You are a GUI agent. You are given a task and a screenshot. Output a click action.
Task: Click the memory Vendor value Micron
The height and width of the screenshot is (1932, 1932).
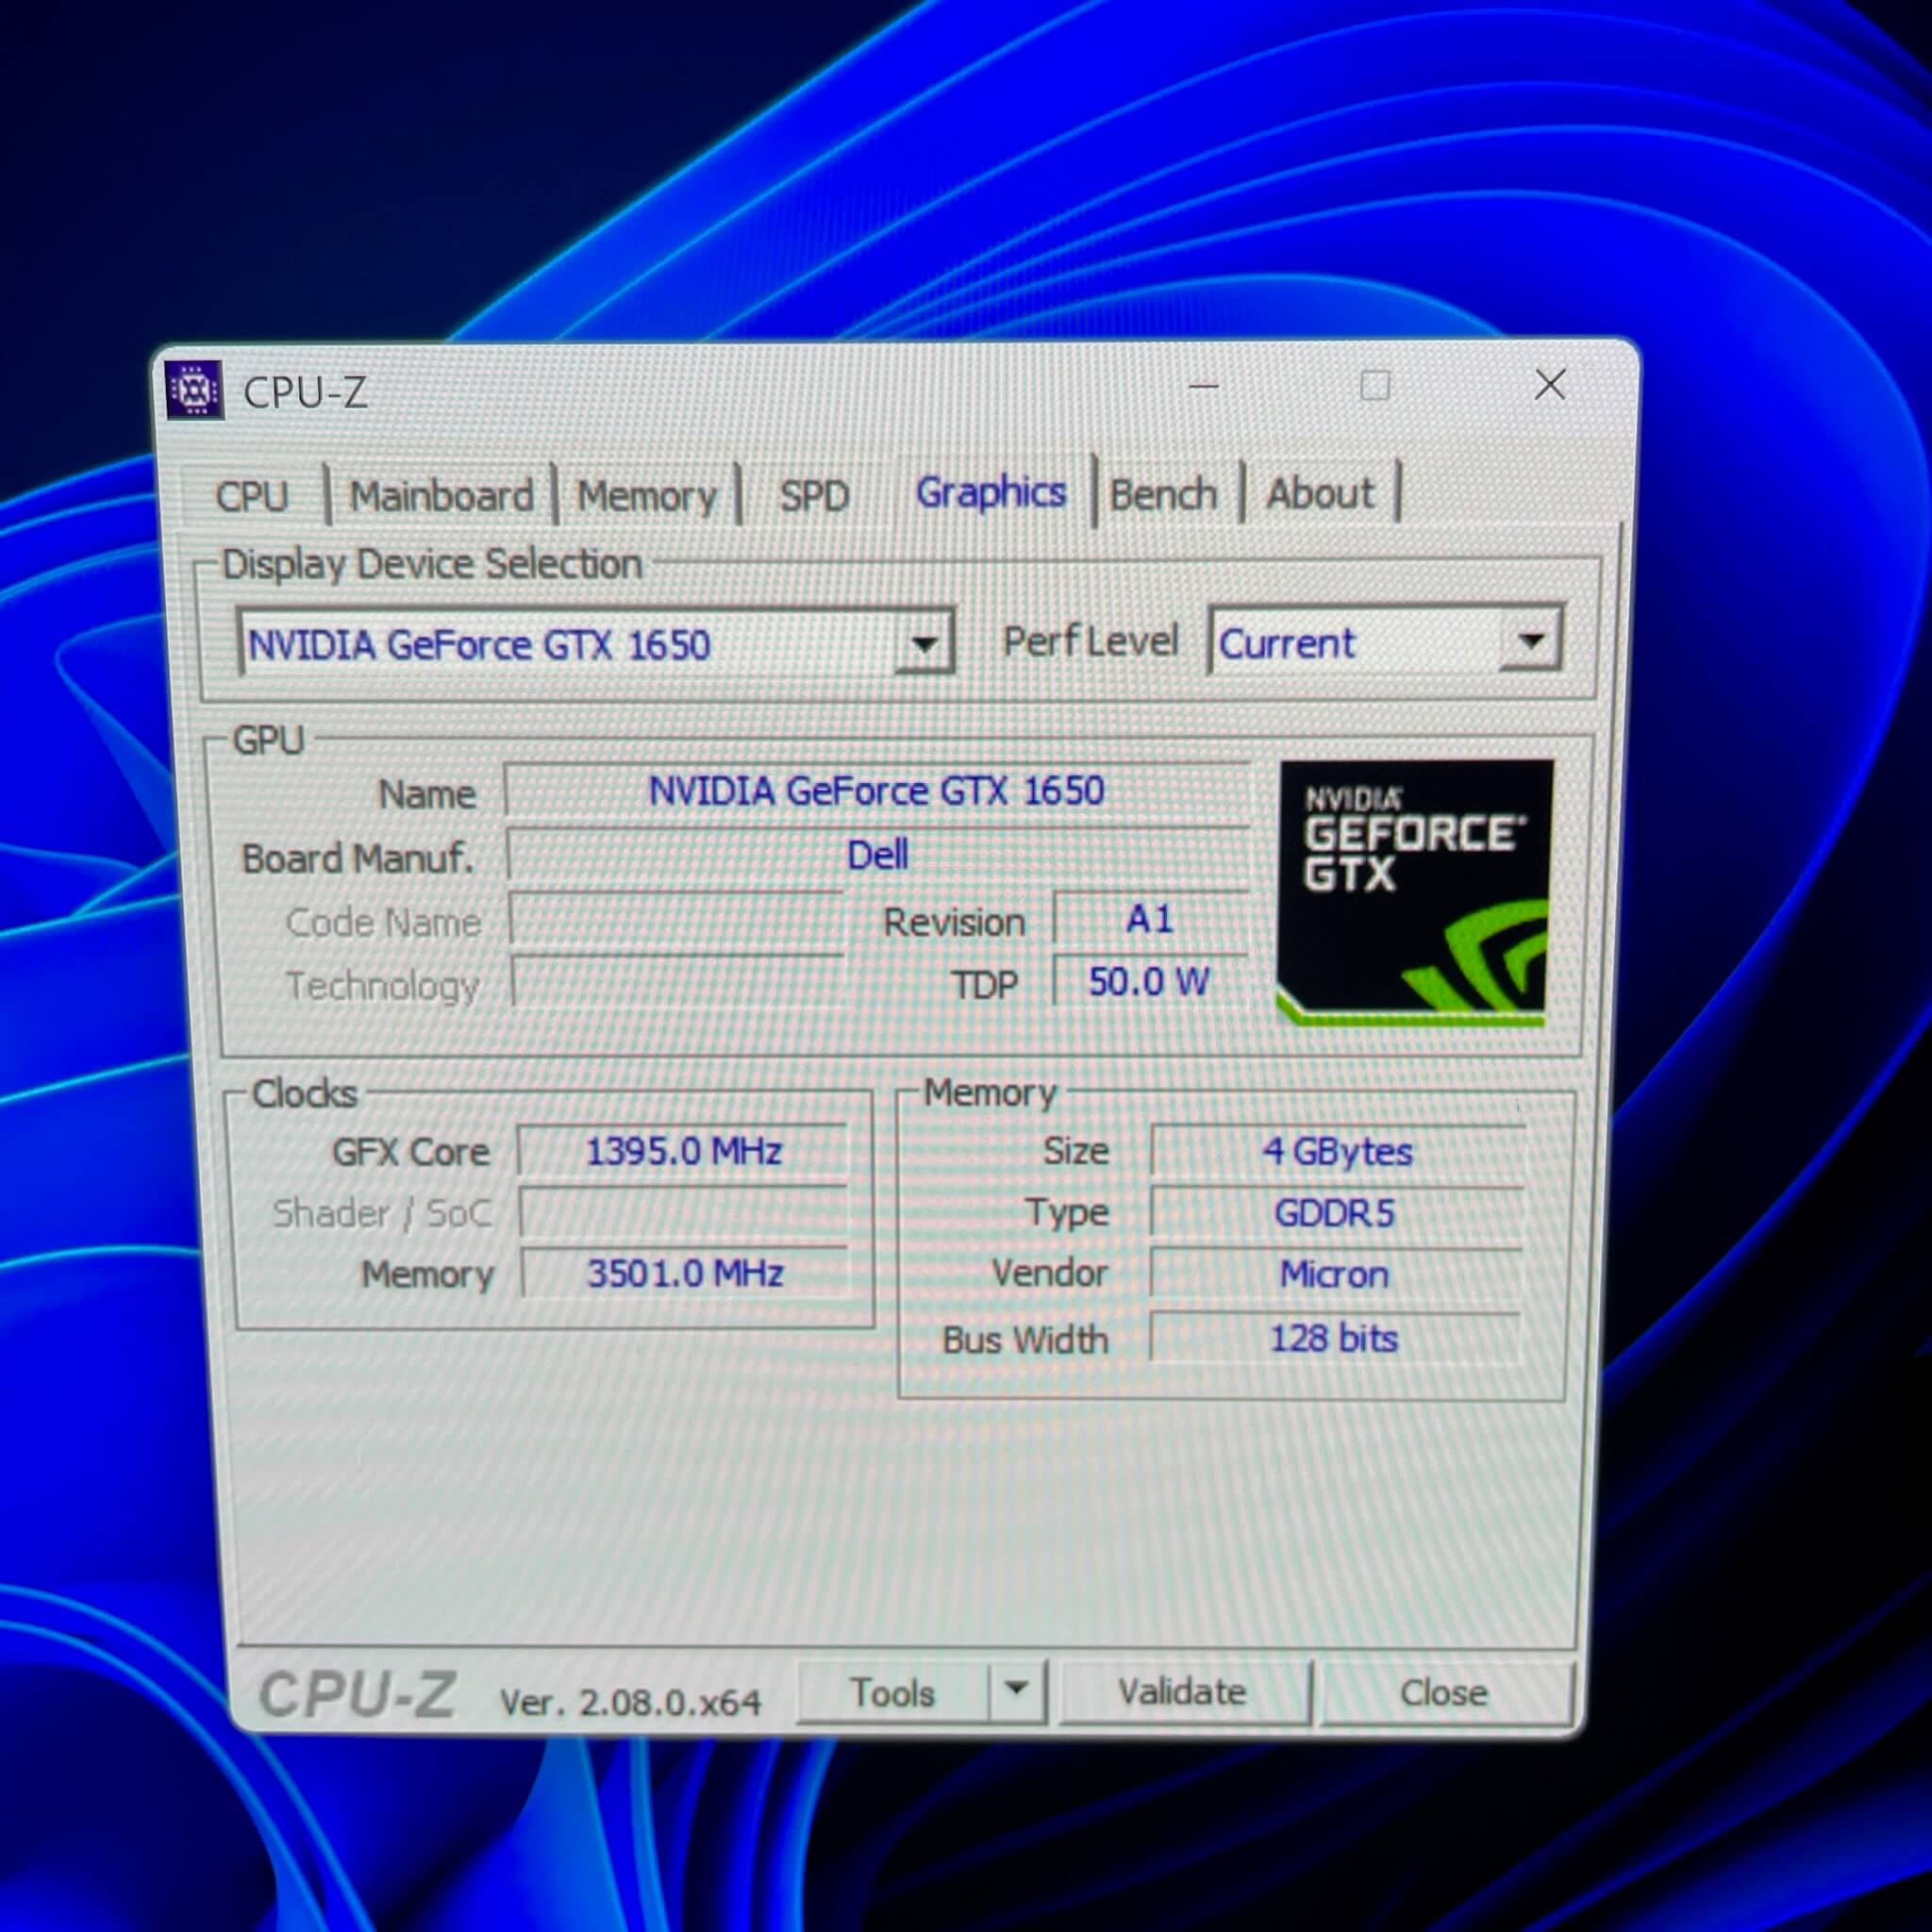click(x=1335, y=1274)
